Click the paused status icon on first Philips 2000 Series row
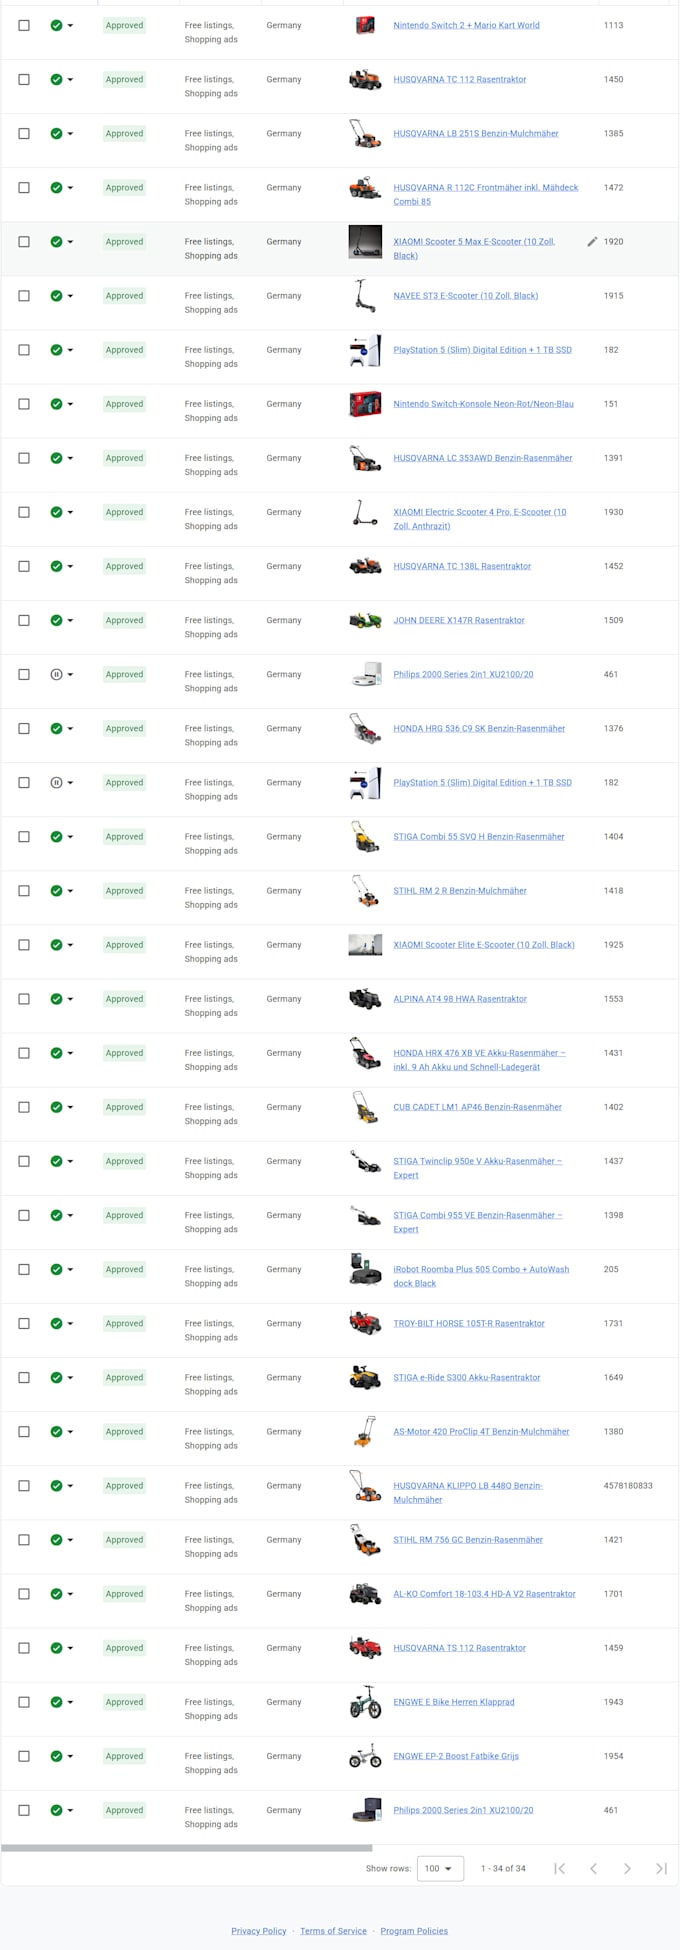680x1950 pixels. point(56,674)
